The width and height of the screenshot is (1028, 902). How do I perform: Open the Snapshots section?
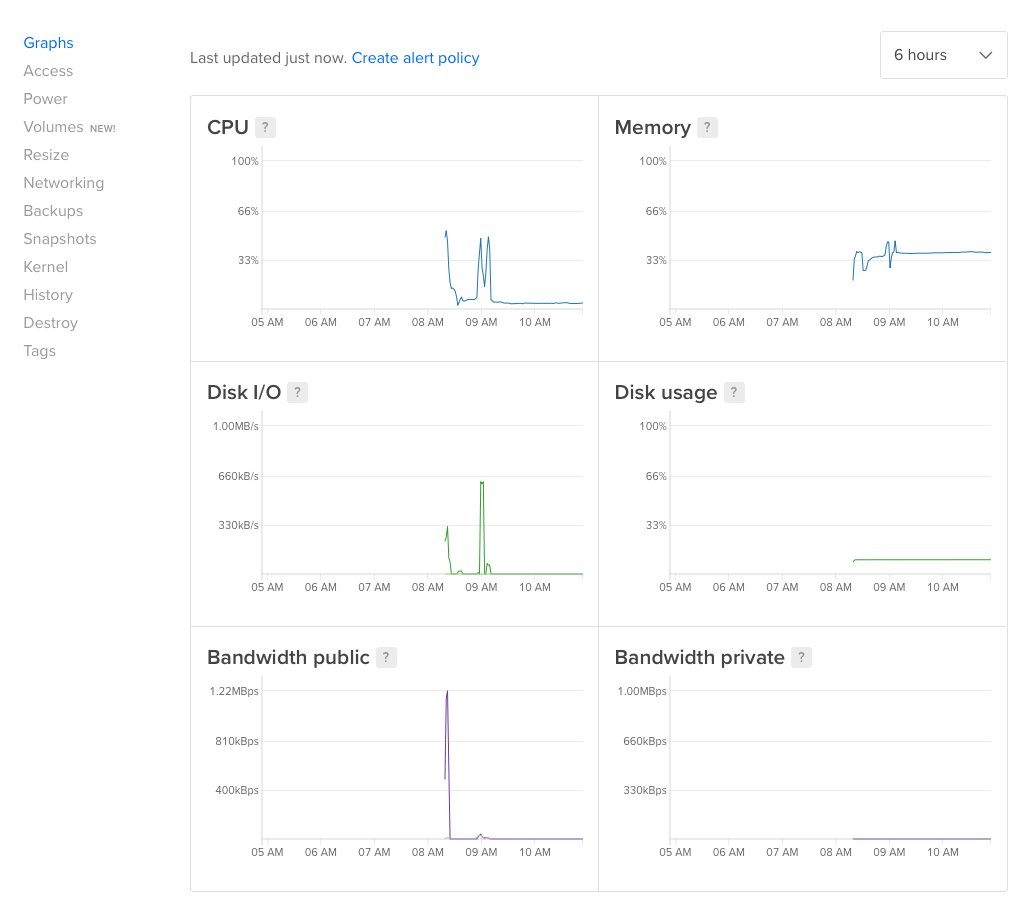60,239
